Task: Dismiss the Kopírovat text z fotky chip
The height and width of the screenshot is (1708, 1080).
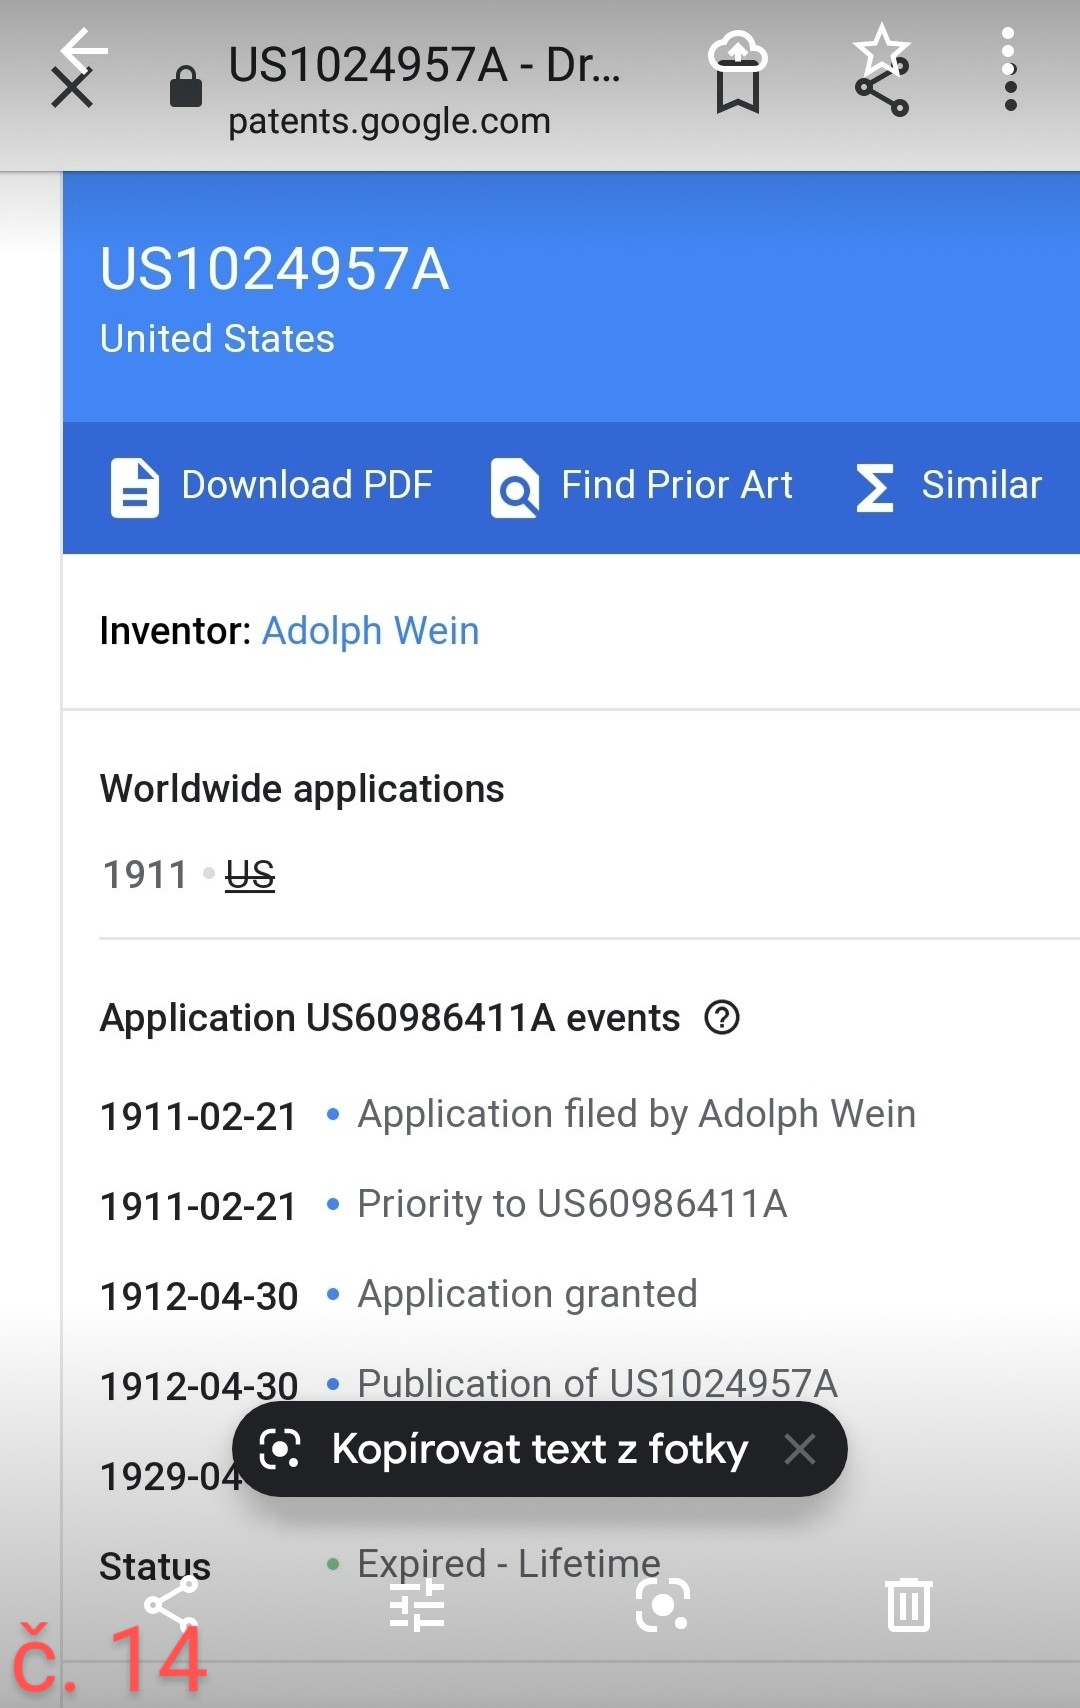Action: point(800,1448)
